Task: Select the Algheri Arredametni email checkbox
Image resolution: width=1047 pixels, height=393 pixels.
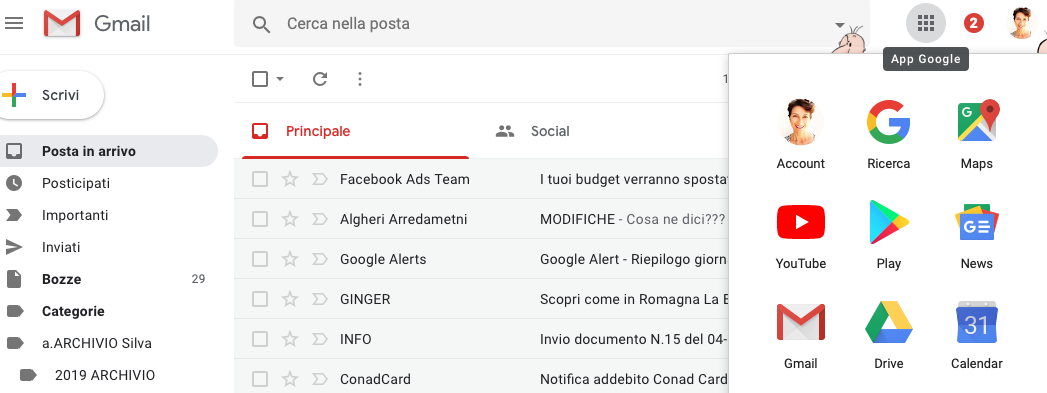Action: (x=260, y=219)
